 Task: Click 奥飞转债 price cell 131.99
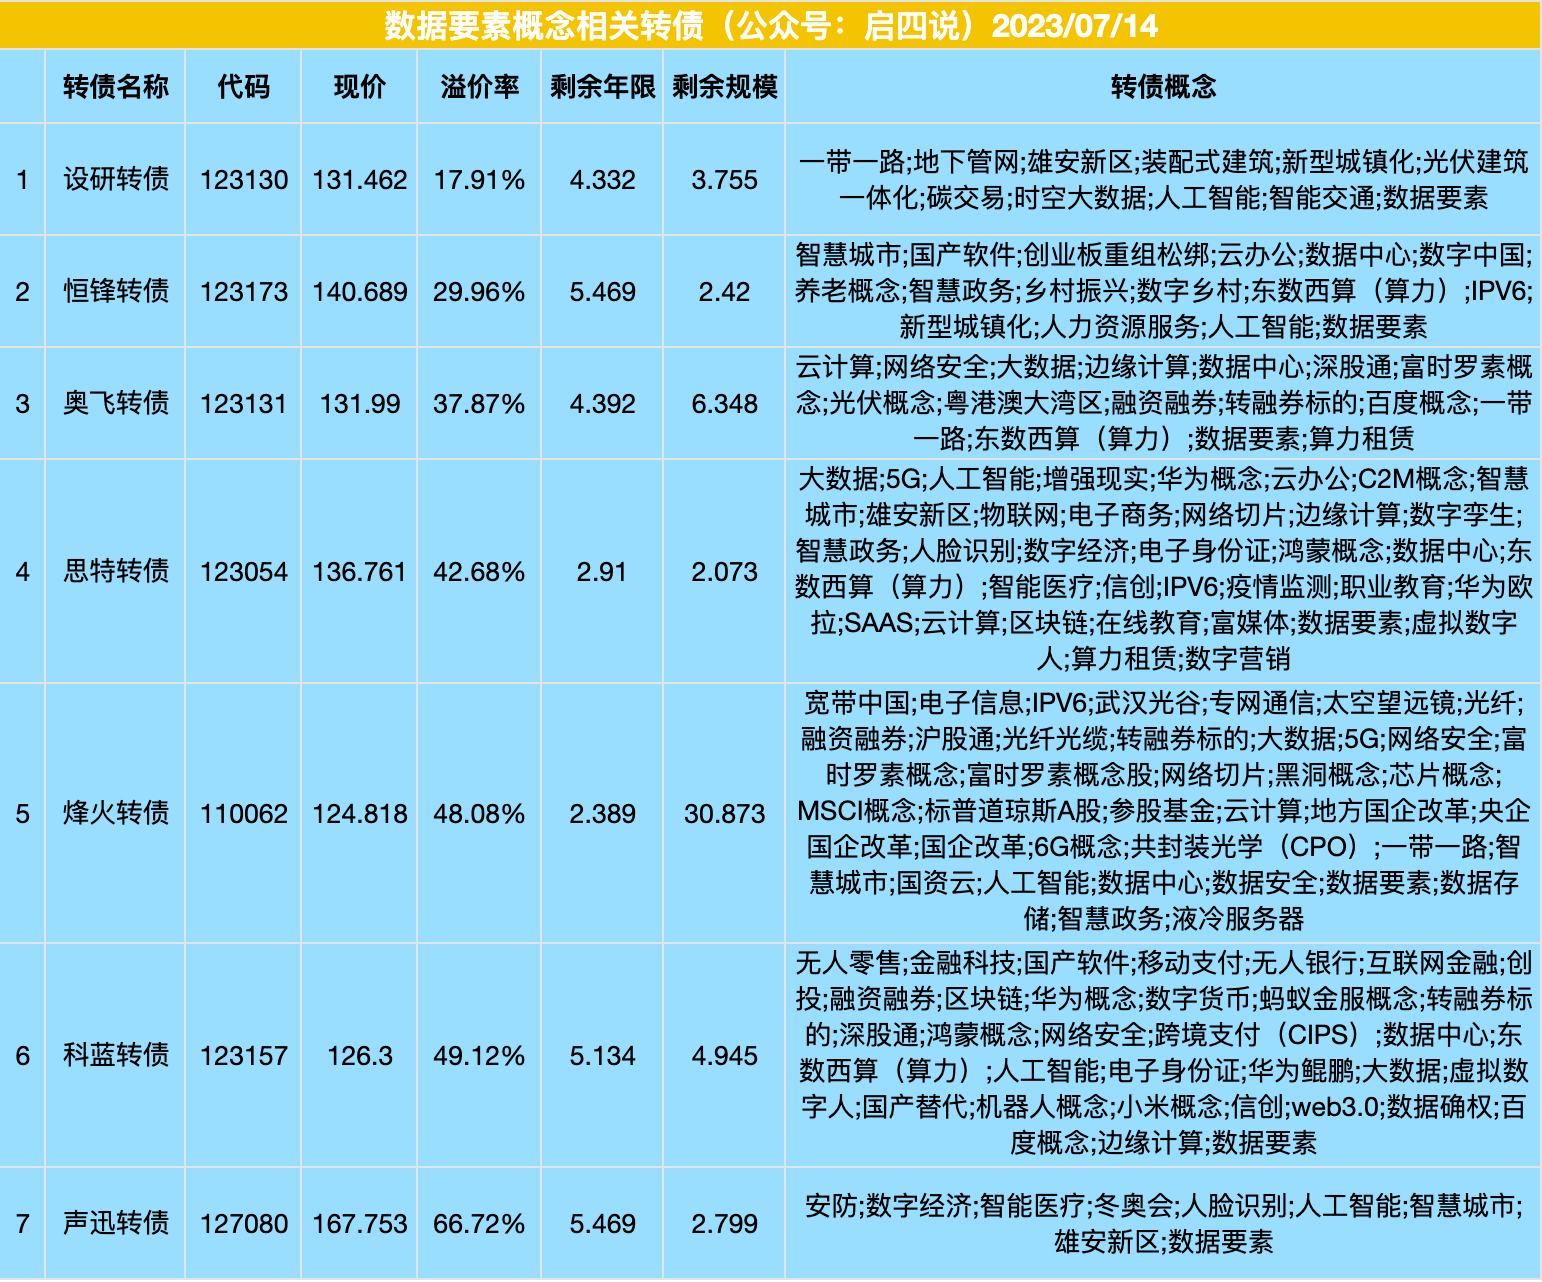pyautogui.click(x=359, y=404)
